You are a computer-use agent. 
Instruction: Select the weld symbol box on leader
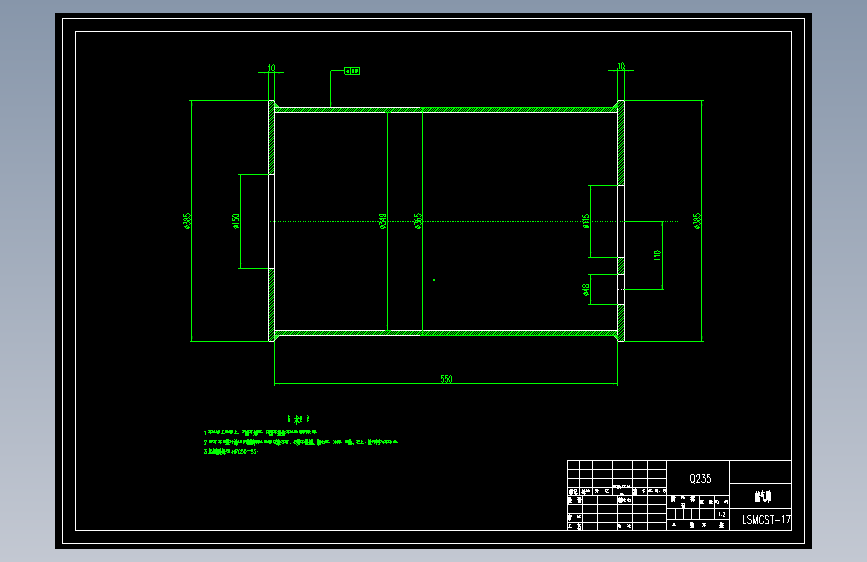pos(352,71)
